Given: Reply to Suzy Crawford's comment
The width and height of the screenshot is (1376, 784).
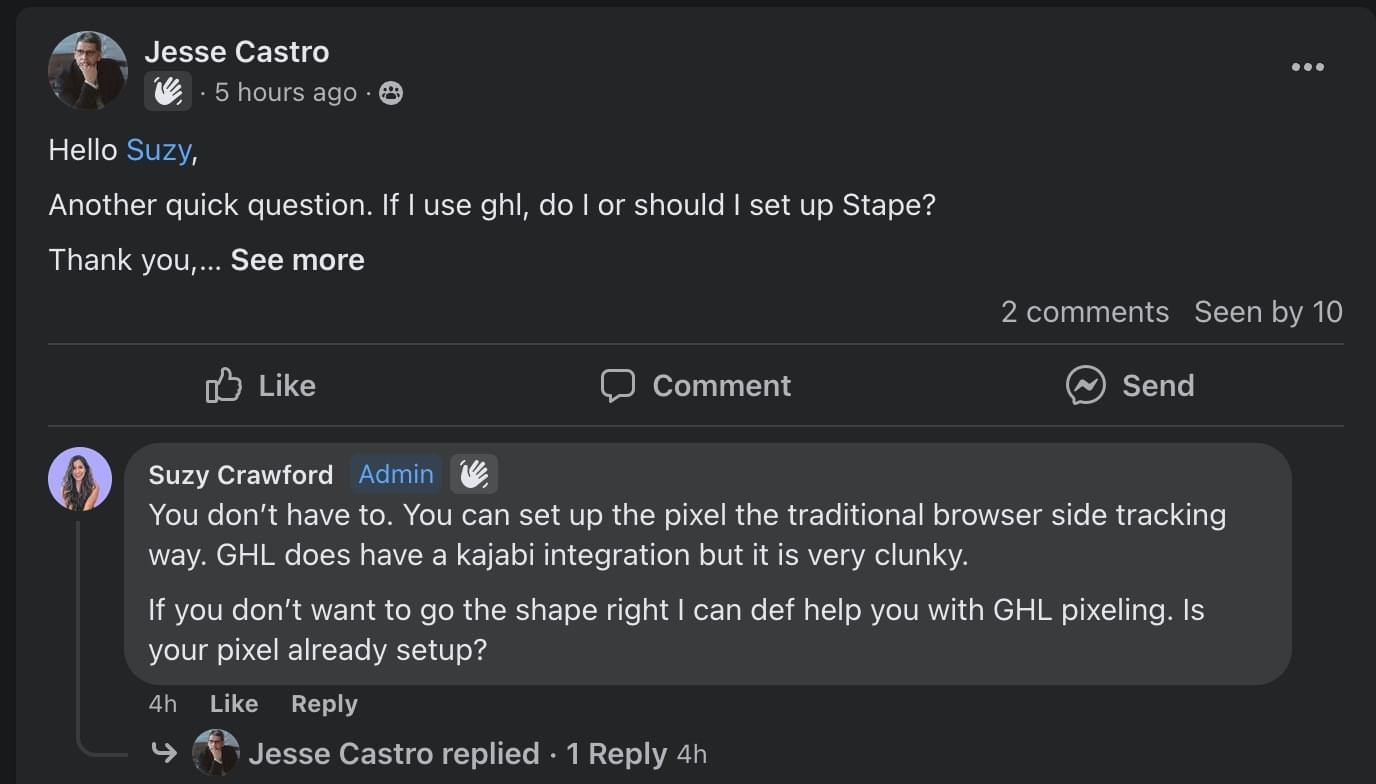Looking at the screenshot, I should pos(324,704).
